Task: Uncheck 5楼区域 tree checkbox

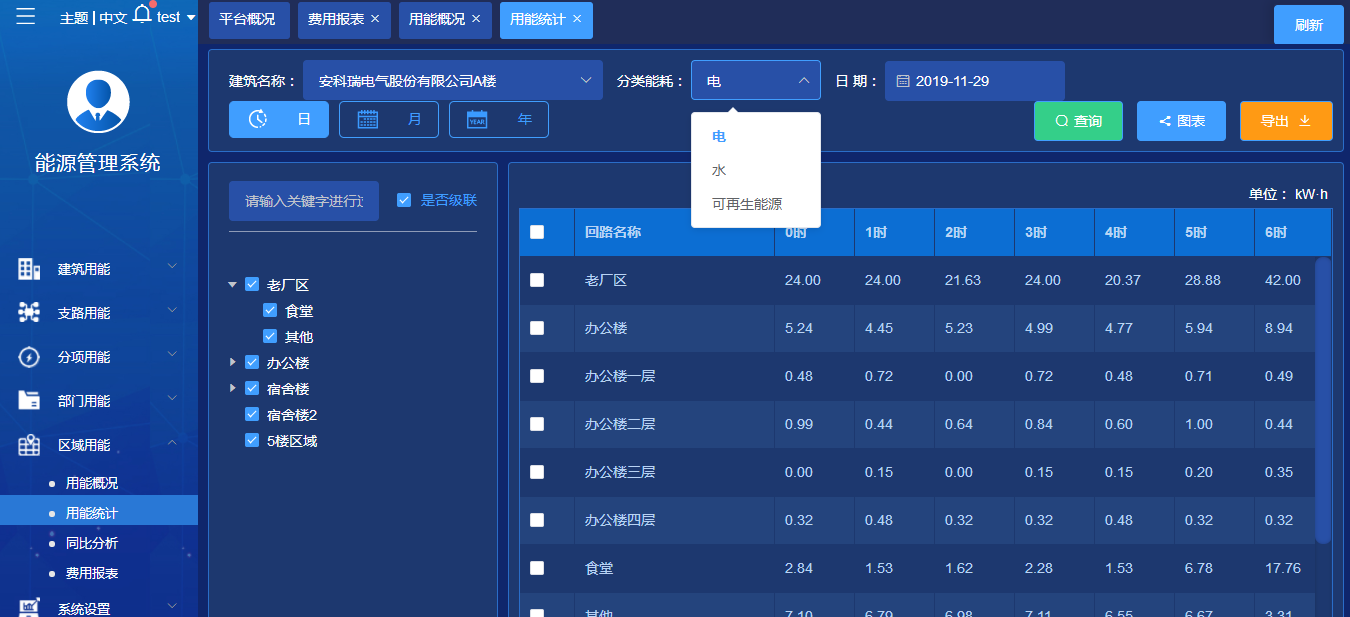Action: coord(252,441)
